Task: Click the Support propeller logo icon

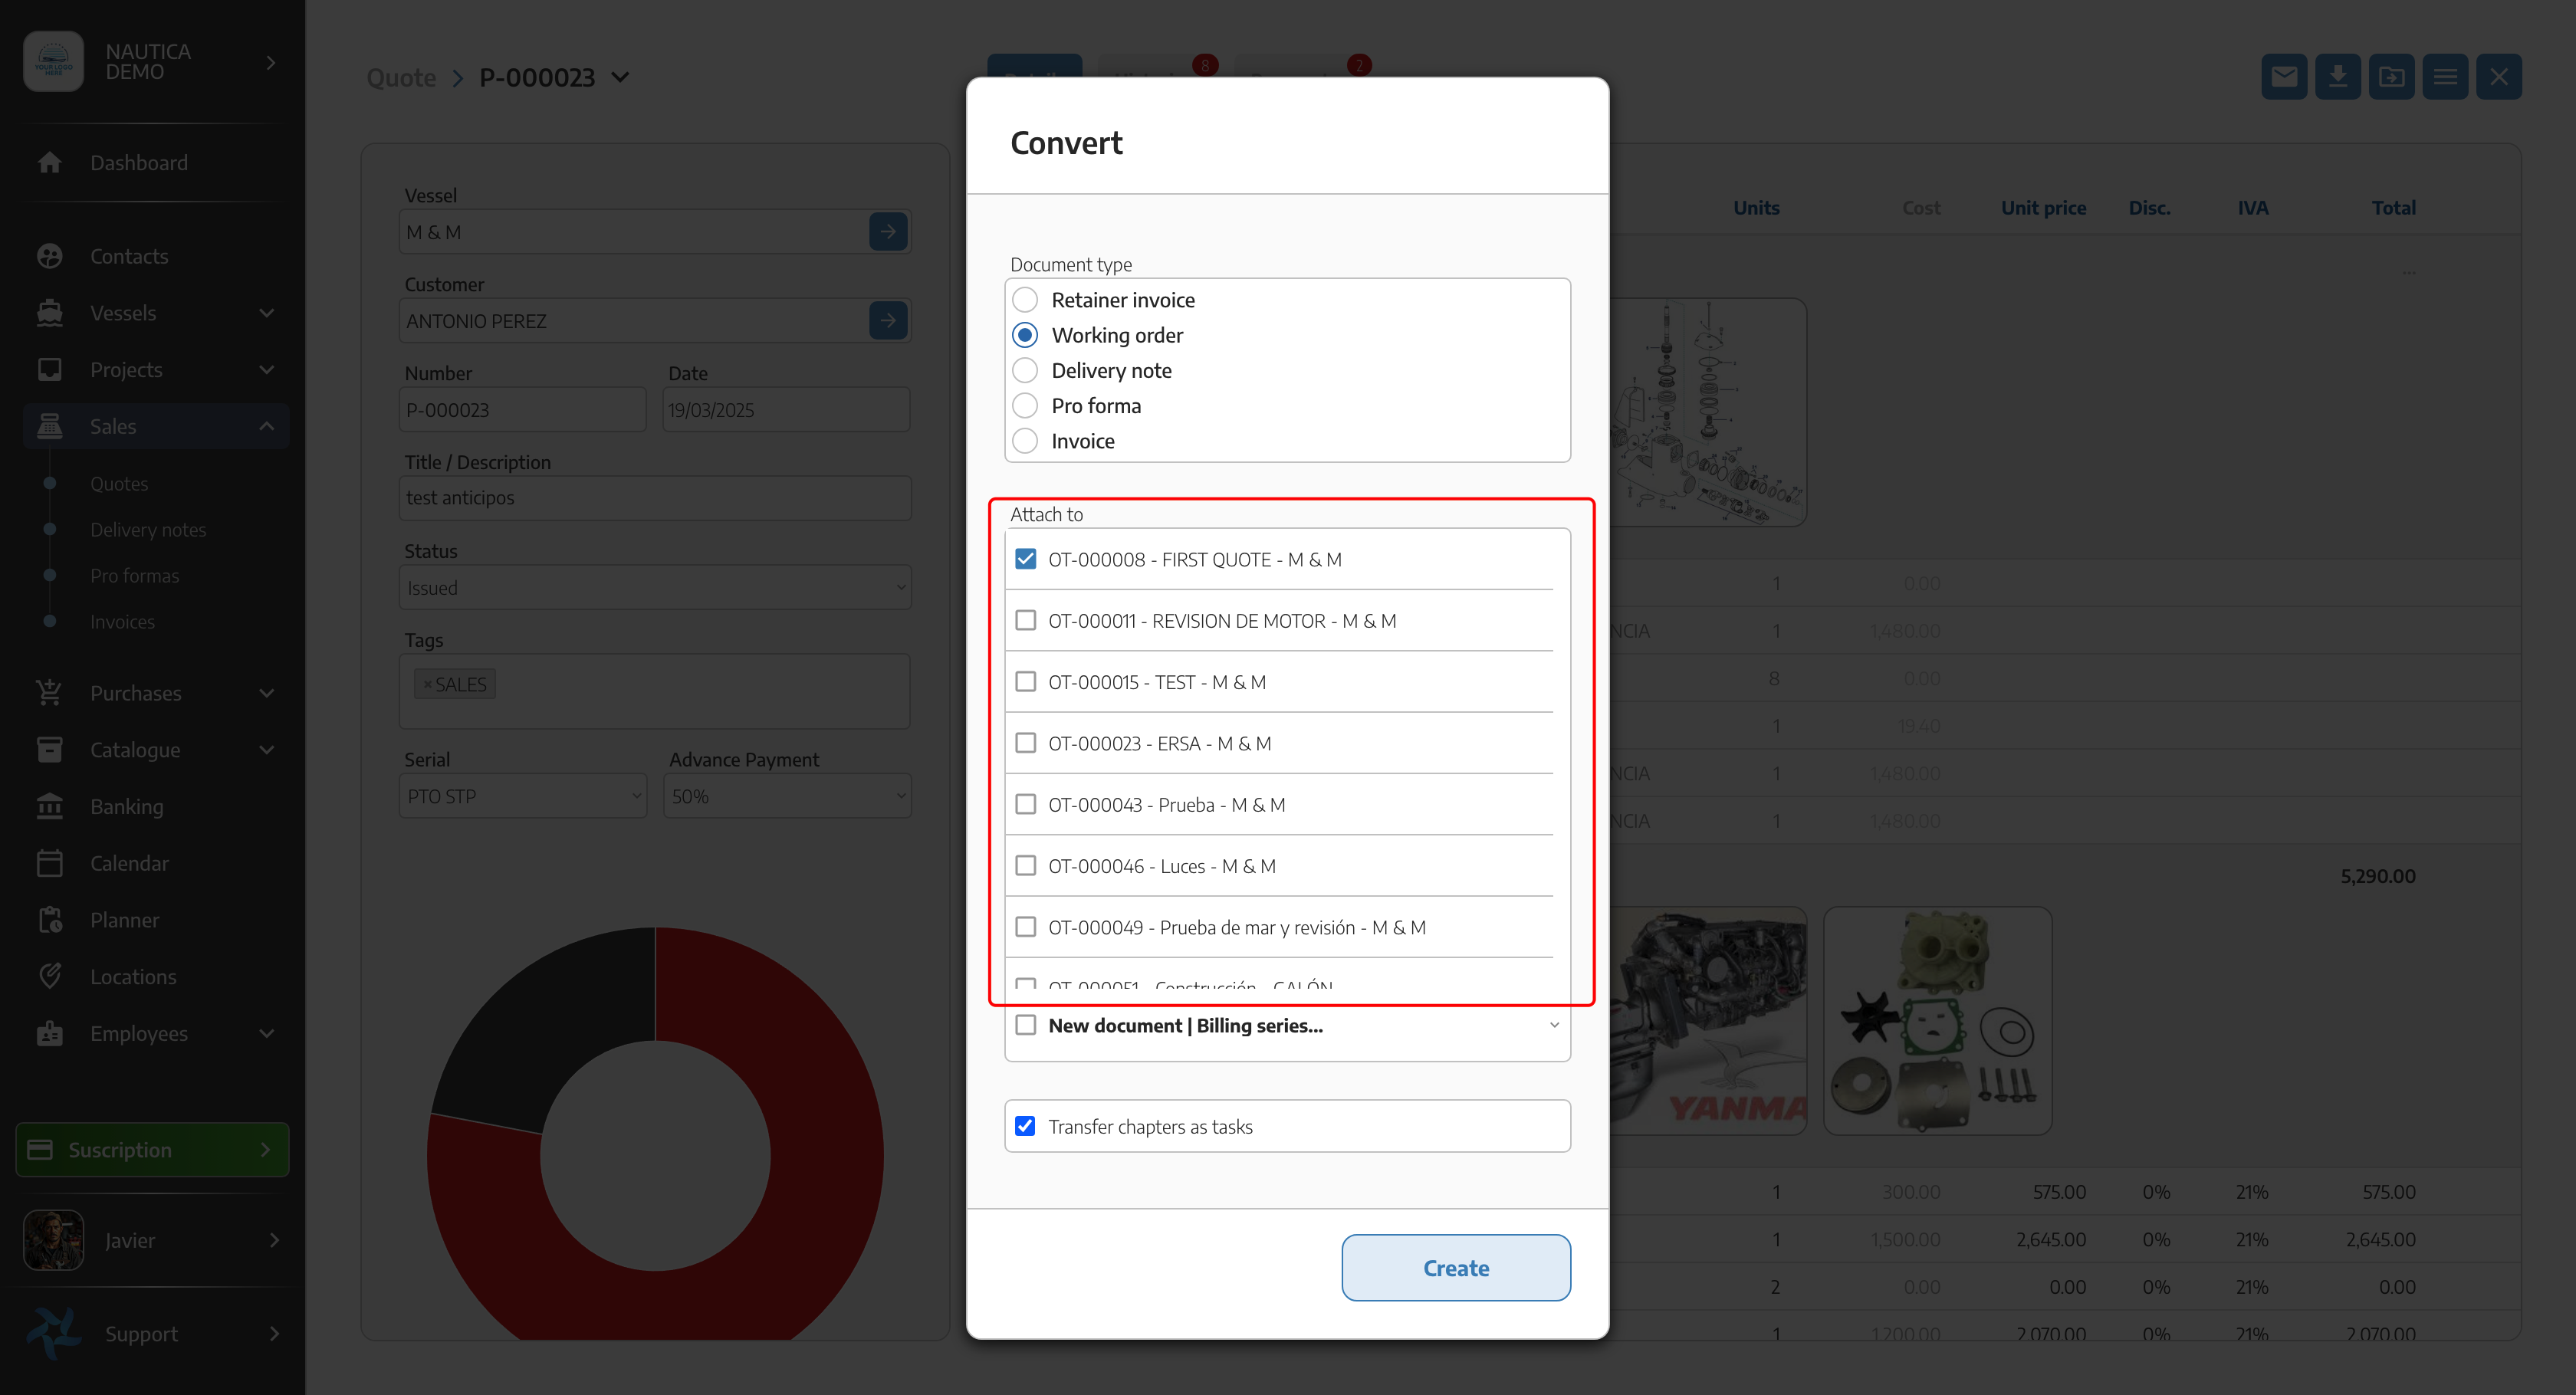Action: pos(53,1333)
